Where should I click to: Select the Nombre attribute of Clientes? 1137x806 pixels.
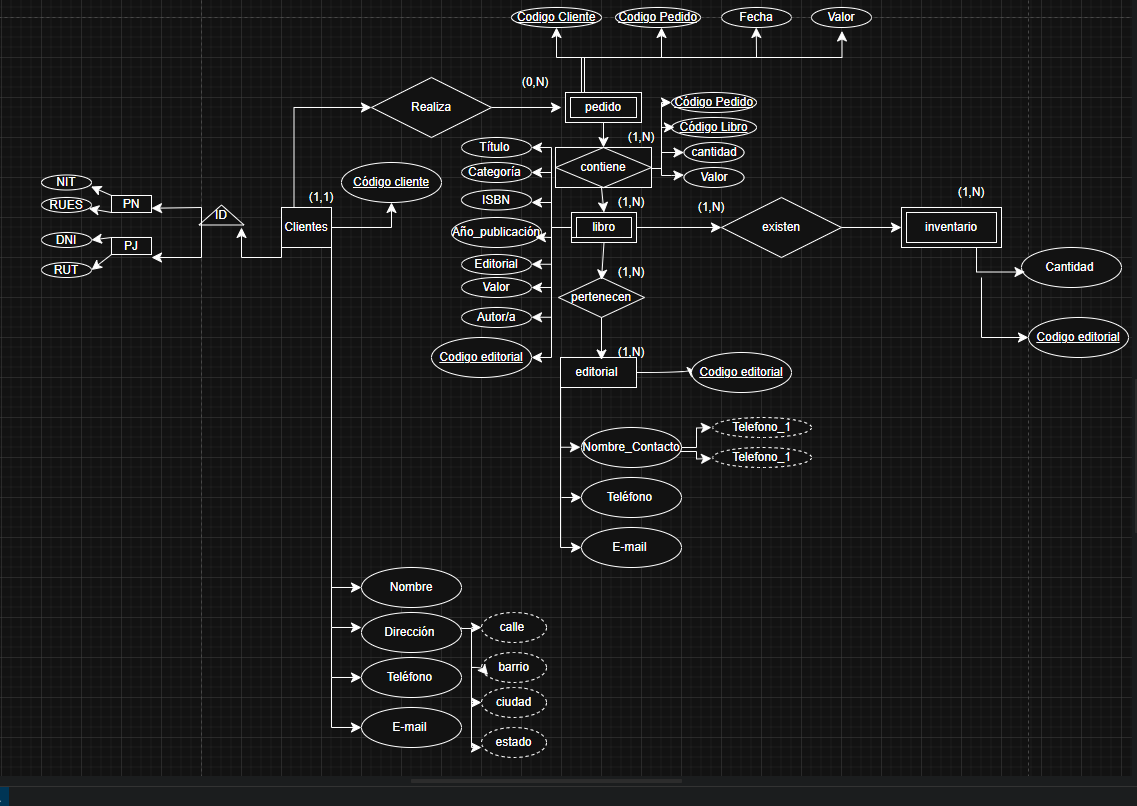coord(411,587)
